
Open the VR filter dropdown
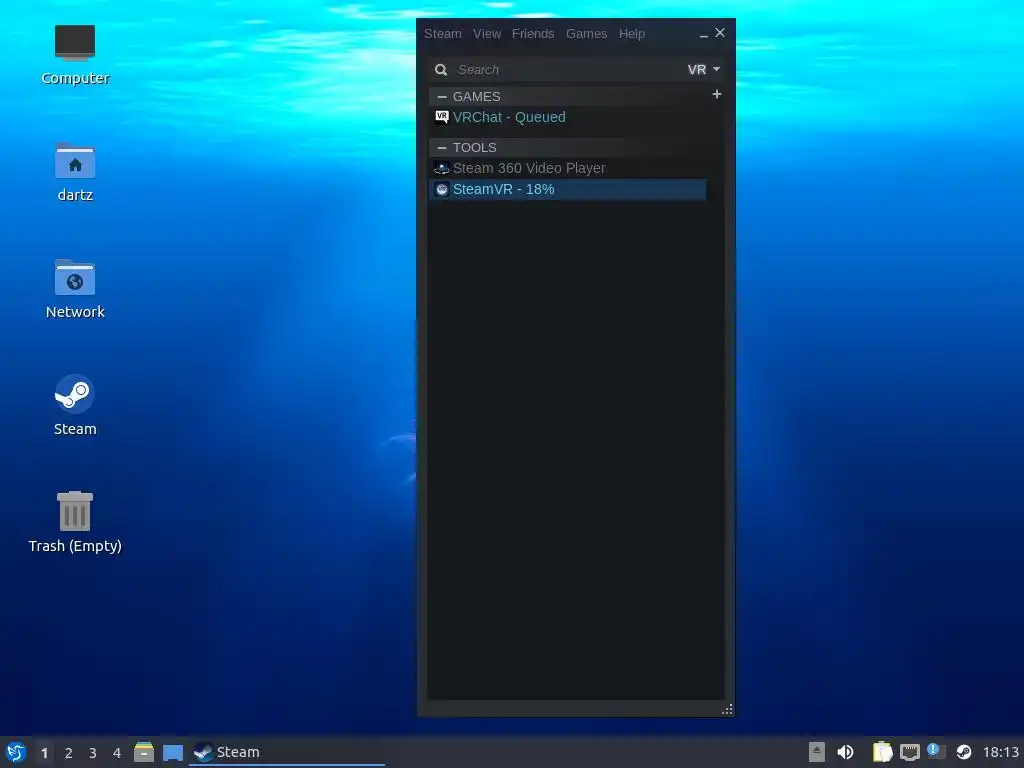coord(703,70)
